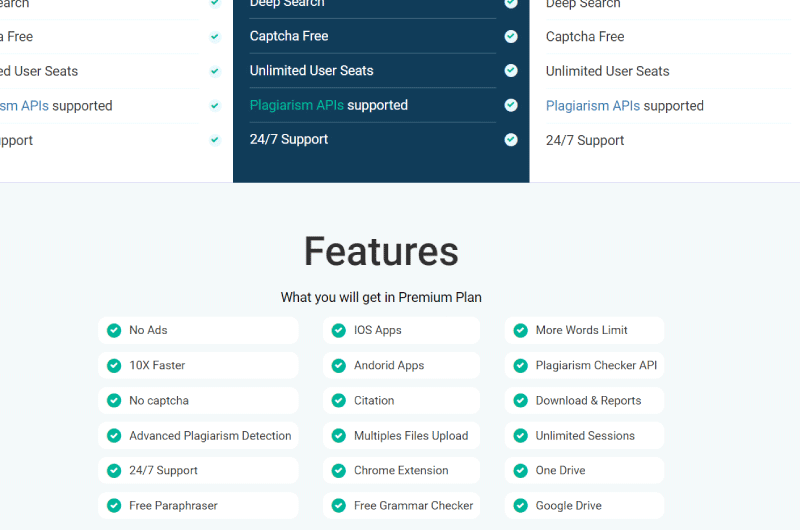Click the '10X Faster' feature label
The width and height of the screenshot is (800, 530).
tap(157, 365)
